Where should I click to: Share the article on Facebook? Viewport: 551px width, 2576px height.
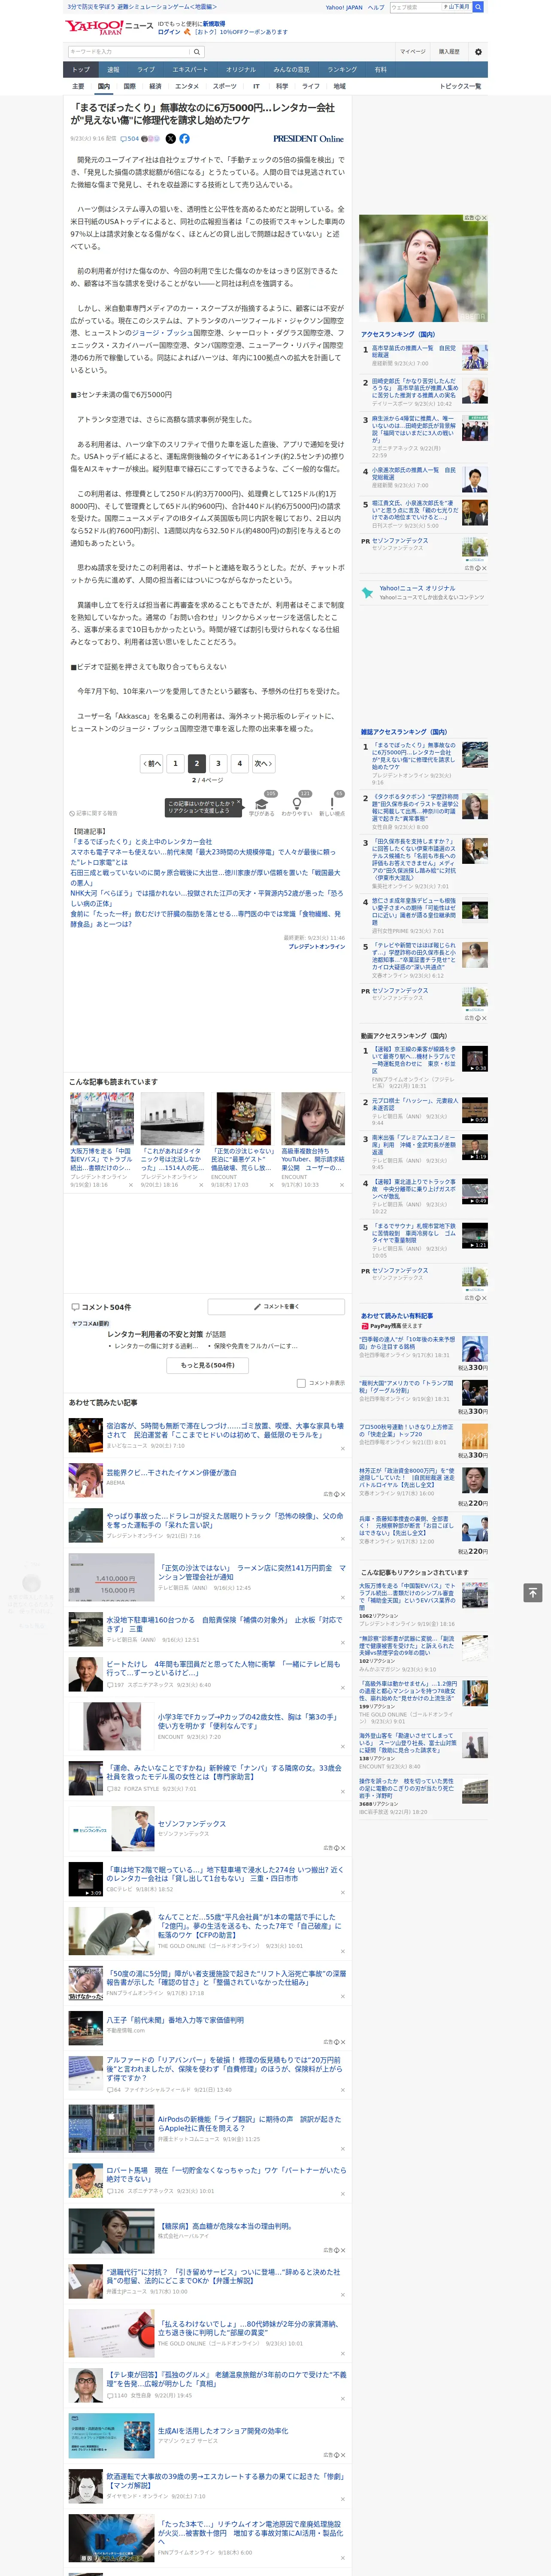pyautogui.click(x=184, y=139)
